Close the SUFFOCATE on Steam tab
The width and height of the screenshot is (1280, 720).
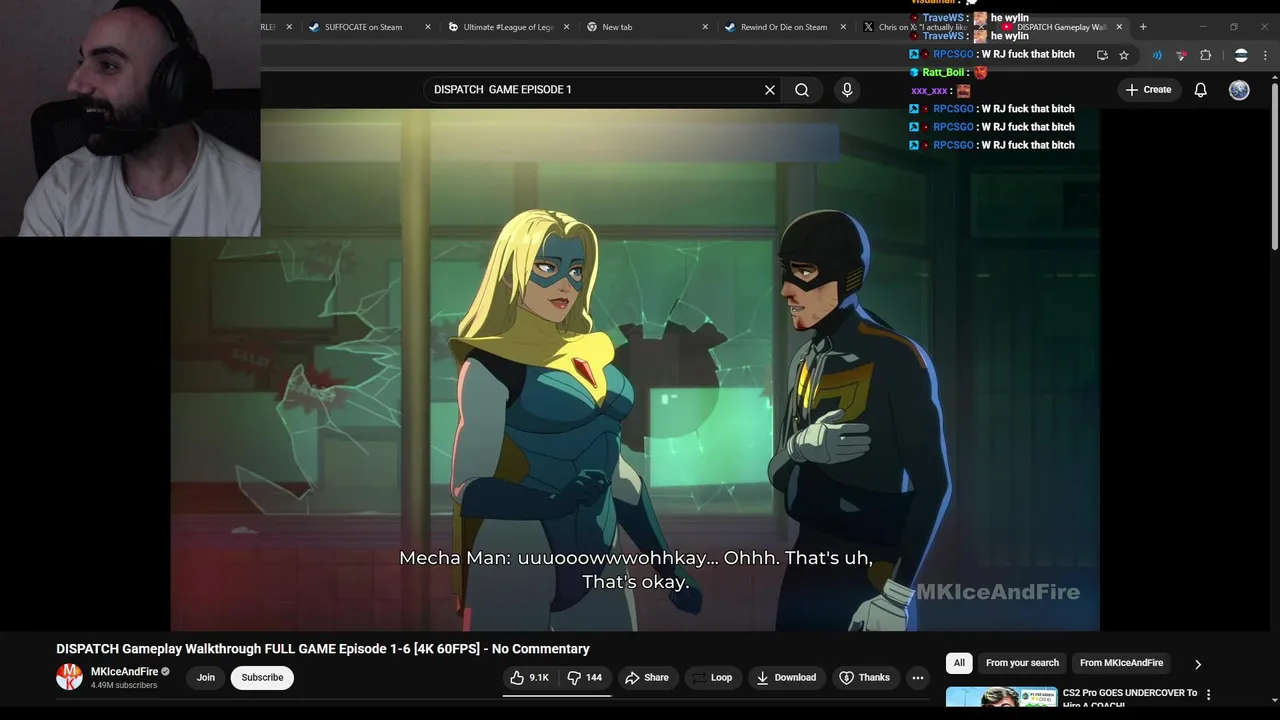coord(428,27)
